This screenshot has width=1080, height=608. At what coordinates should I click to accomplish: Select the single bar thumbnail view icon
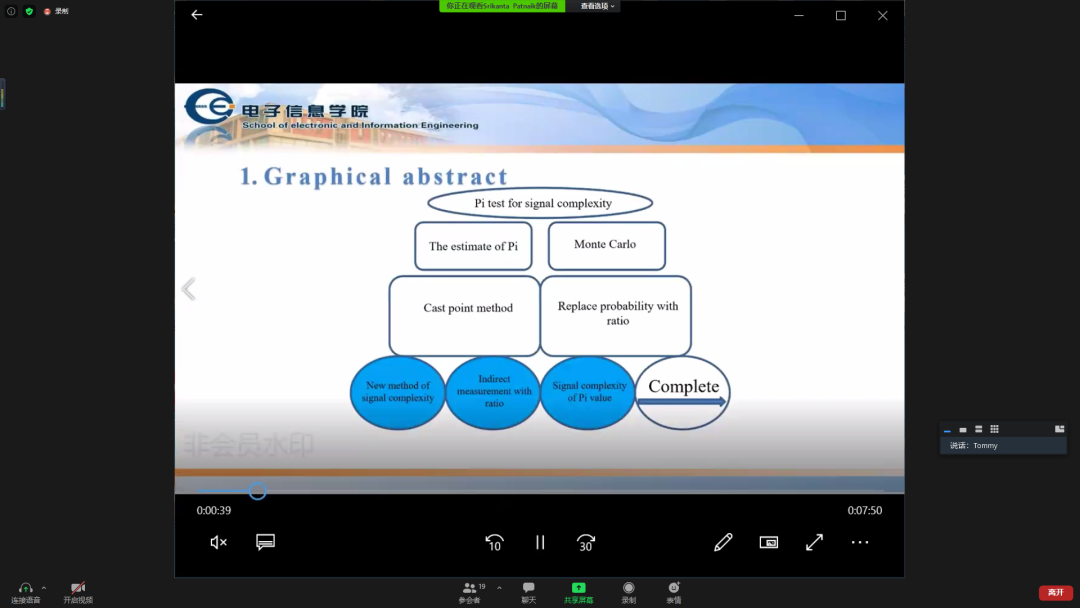click(963, 430)
